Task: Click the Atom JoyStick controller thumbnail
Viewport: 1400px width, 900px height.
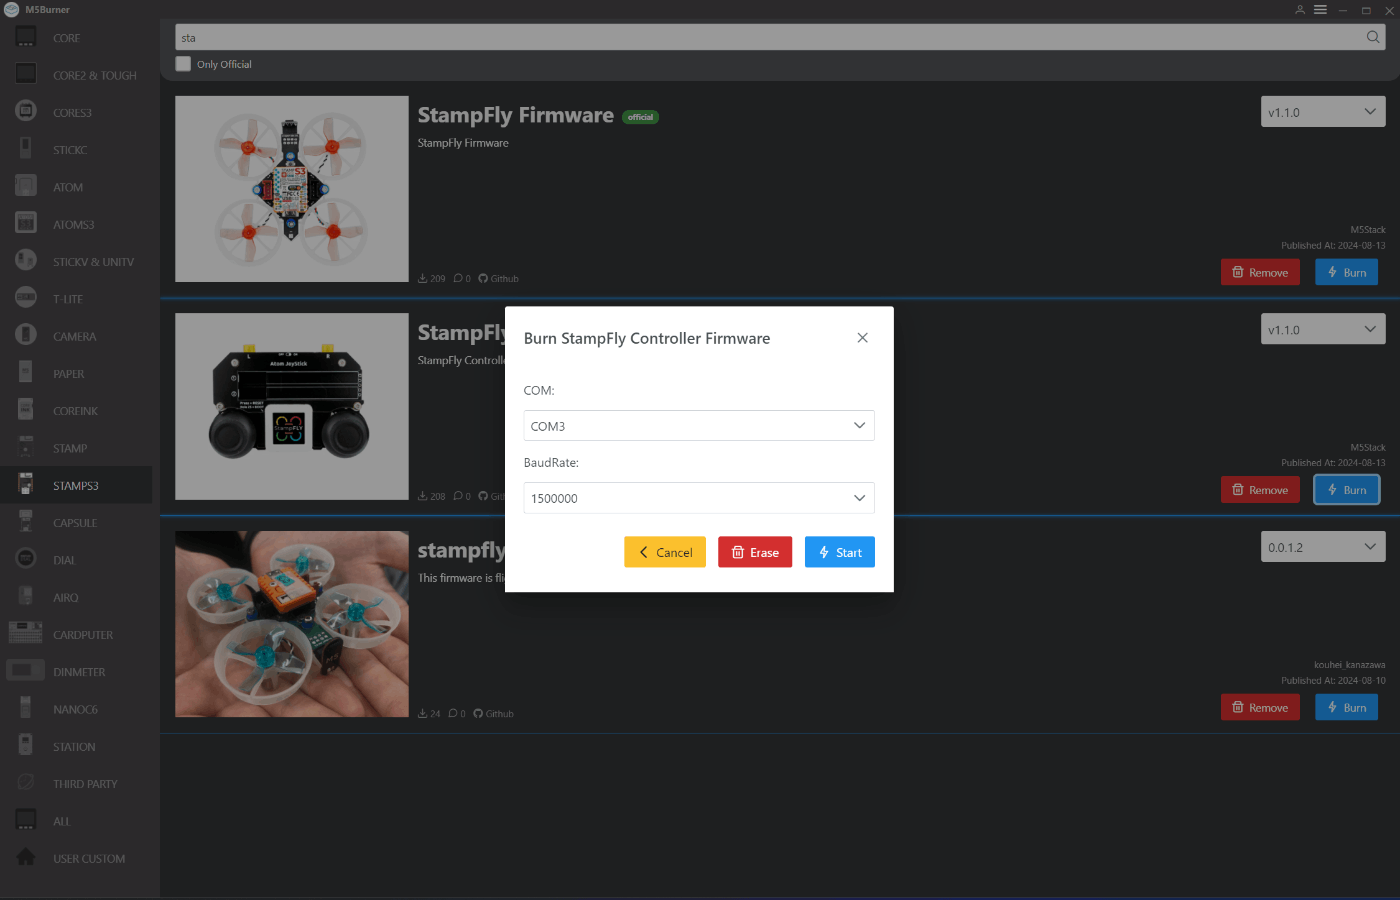Action: 292,406
